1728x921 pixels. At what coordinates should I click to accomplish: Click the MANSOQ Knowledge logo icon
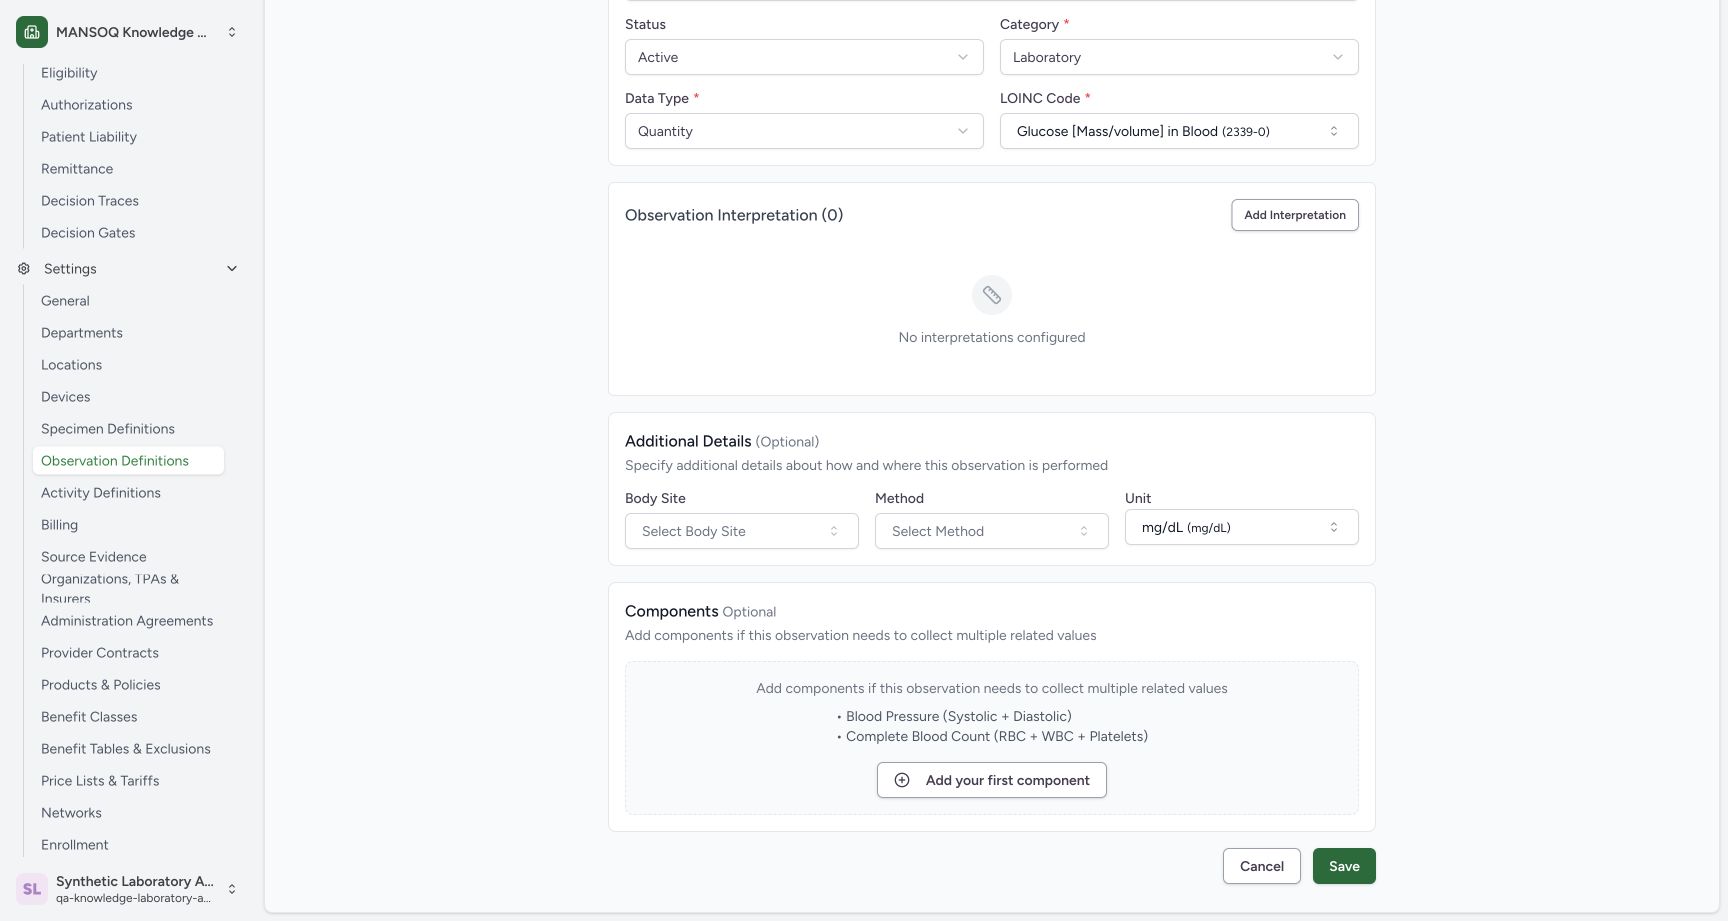pyautogui.click(x=32, y=32)
